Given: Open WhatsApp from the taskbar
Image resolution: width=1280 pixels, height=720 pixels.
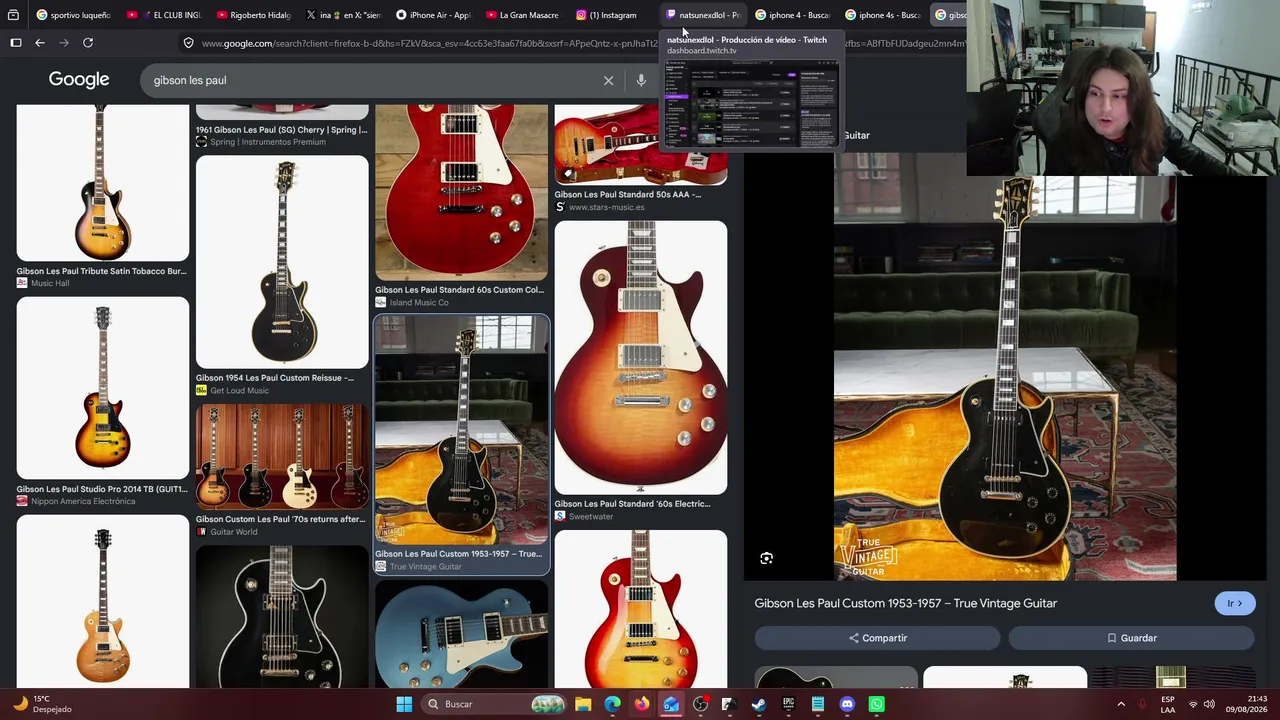Looking at the screenshot, I should (x=877, y=704).
